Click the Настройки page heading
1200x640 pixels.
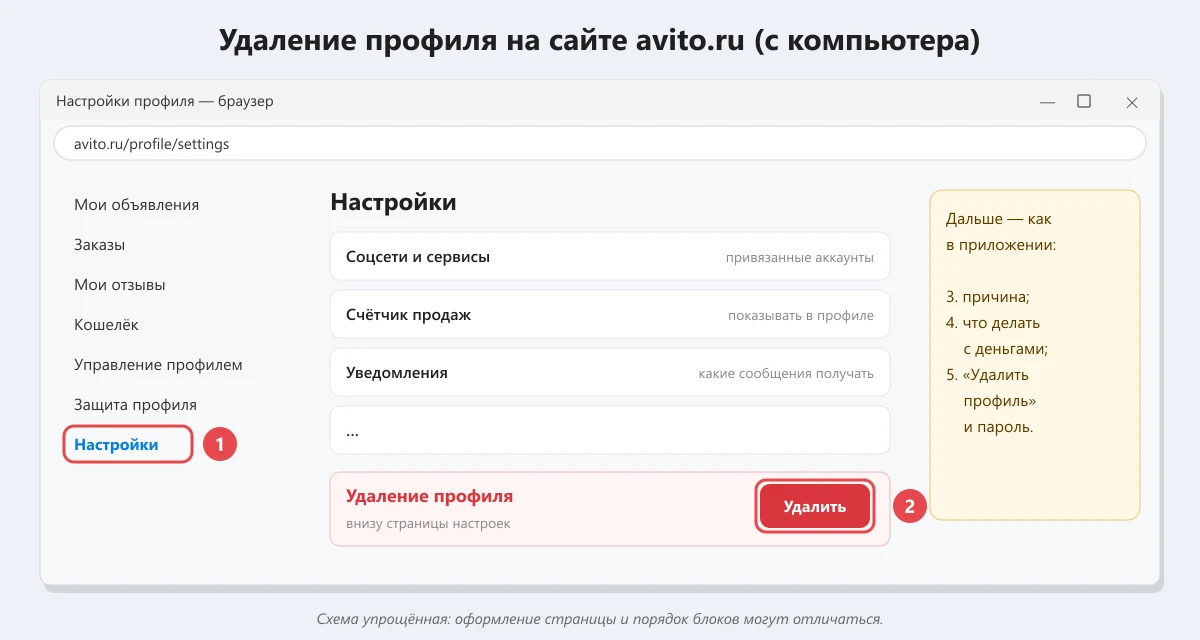tap(393, 202)
